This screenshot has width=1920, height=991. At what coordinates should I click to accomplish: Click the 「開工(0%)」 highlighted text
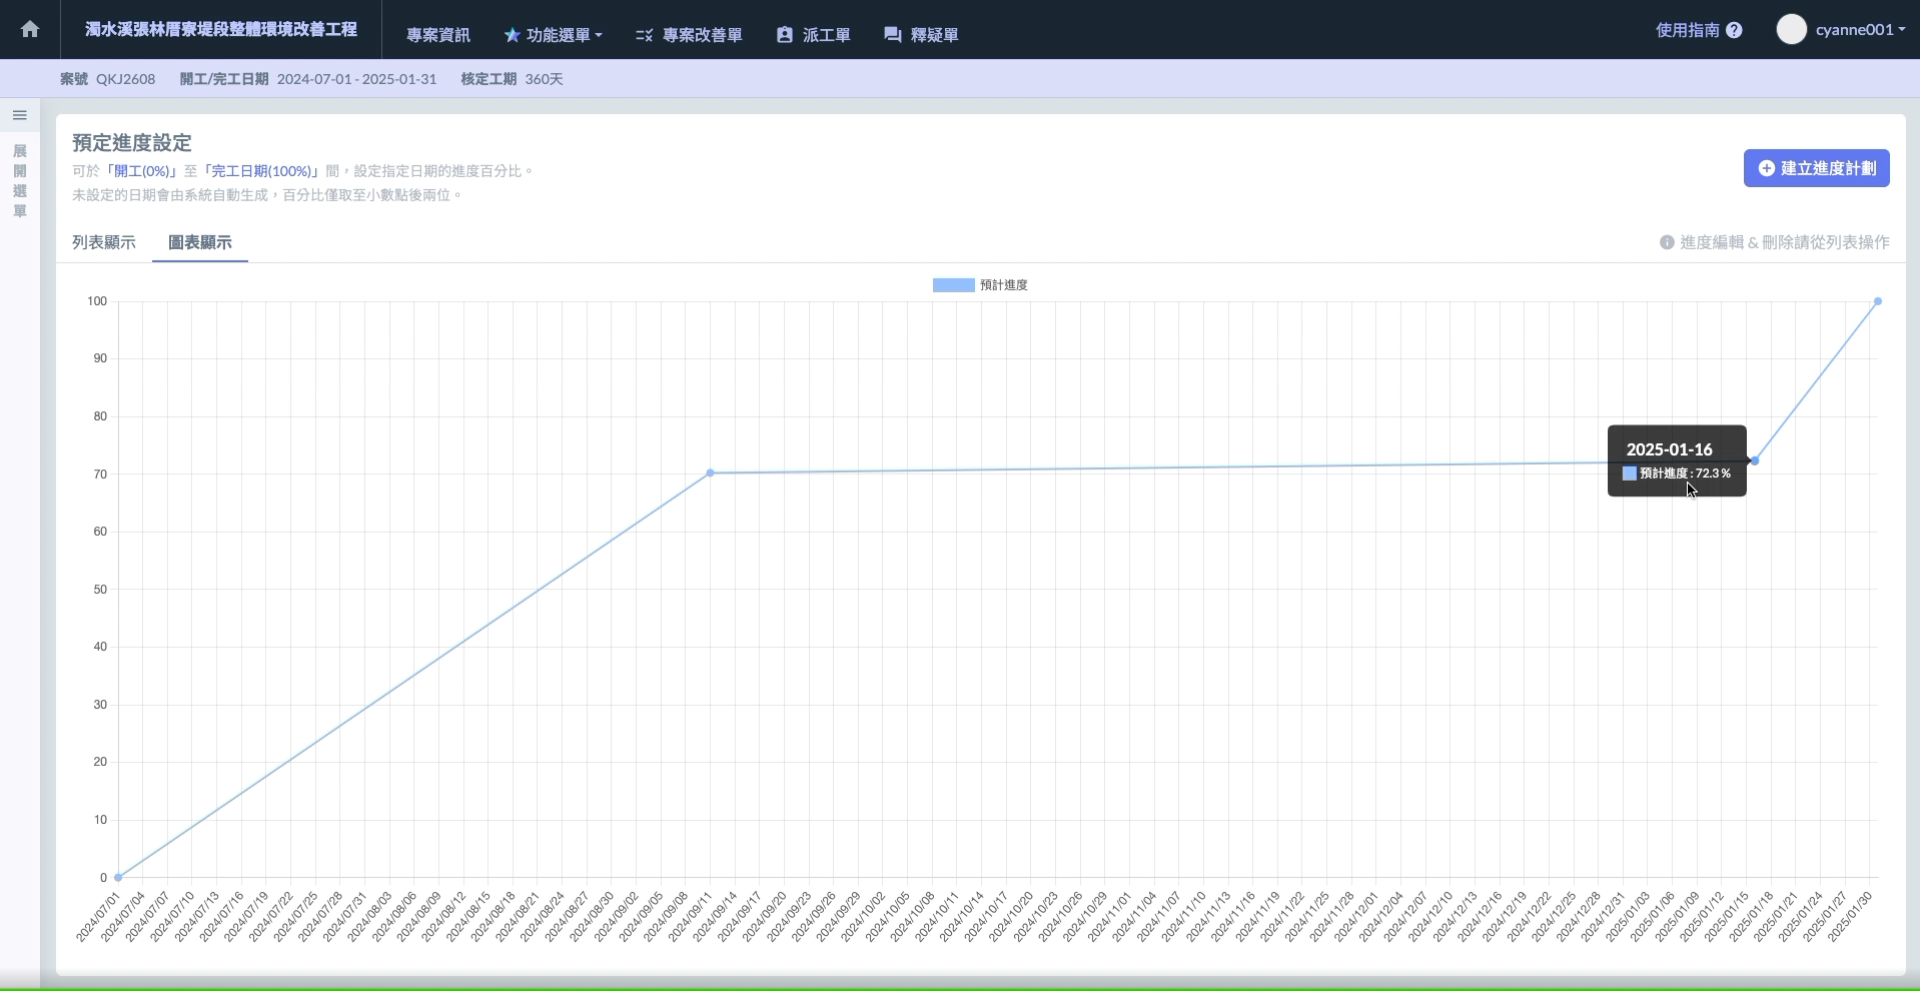click(x=141, y=171)
